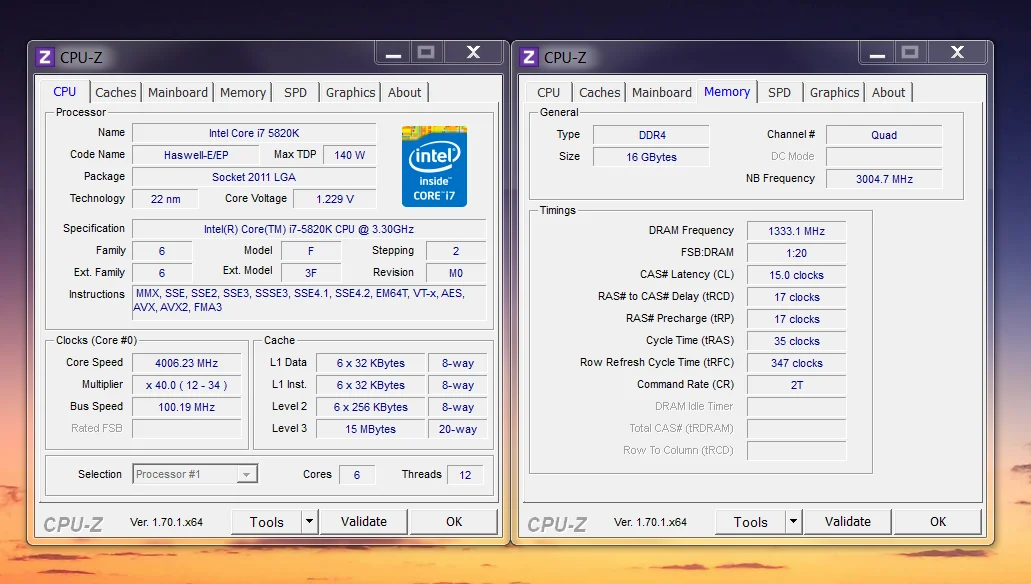The width and height of the screenshot is (1031, 584).
Task: Switch to Caches tab in left window
Action: [x=115, y=93]
